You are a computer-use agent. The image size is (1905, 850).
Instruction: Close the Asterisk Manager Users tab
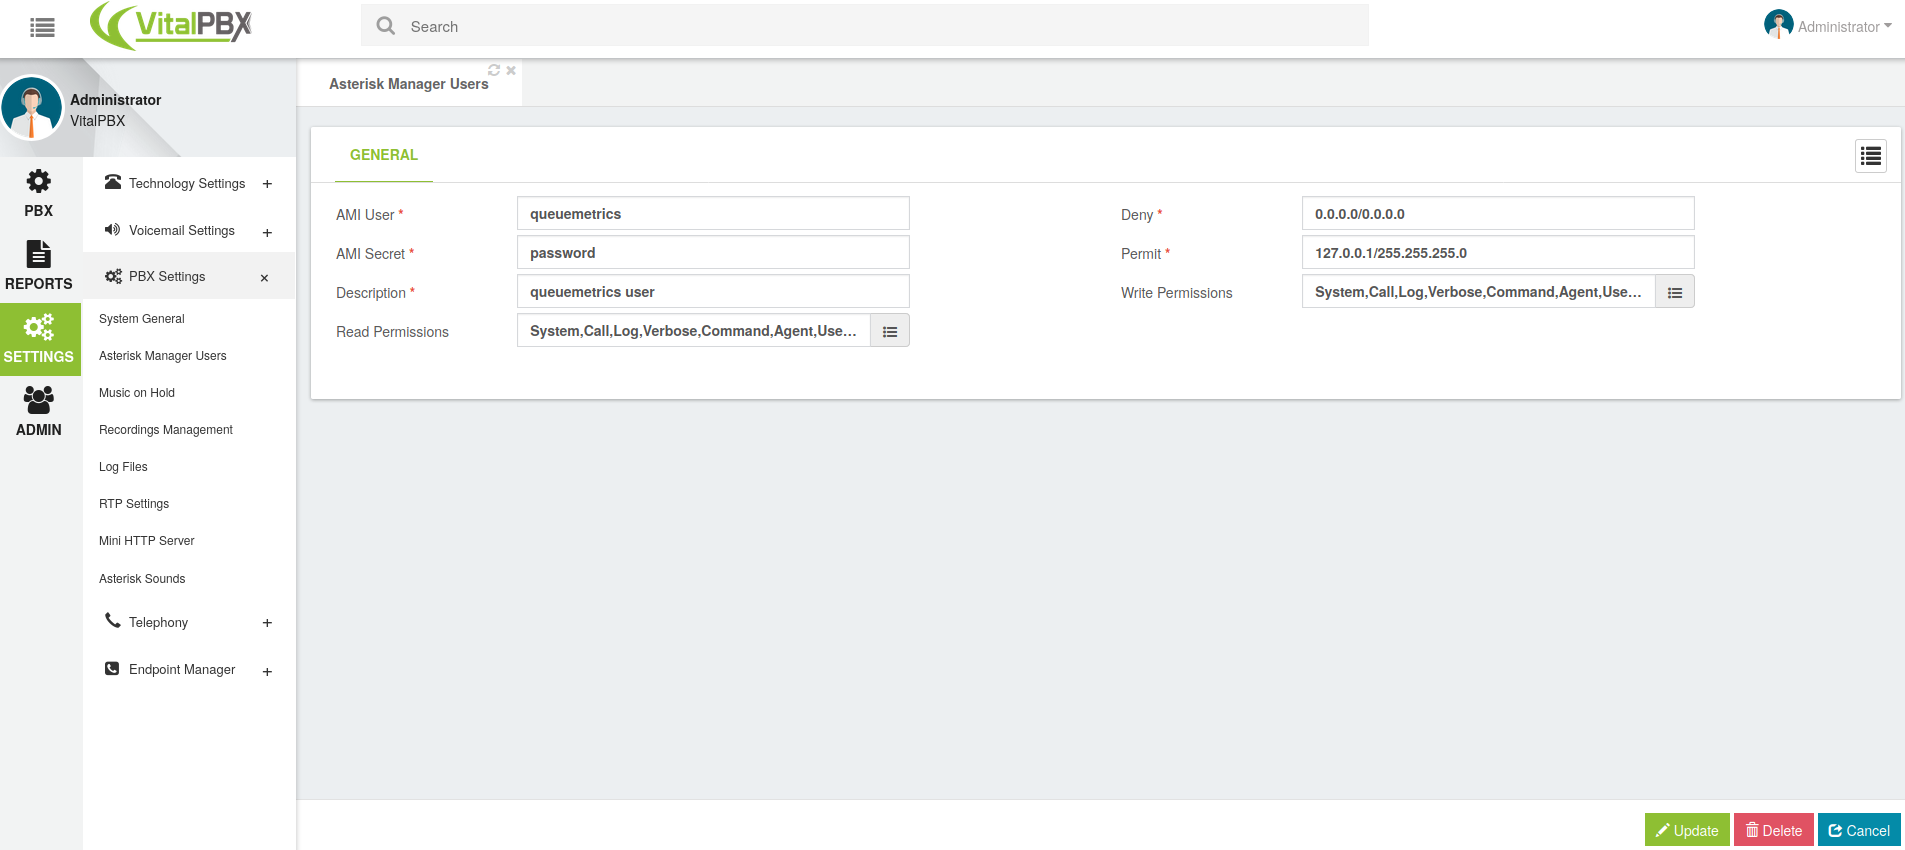pos(511,70)
